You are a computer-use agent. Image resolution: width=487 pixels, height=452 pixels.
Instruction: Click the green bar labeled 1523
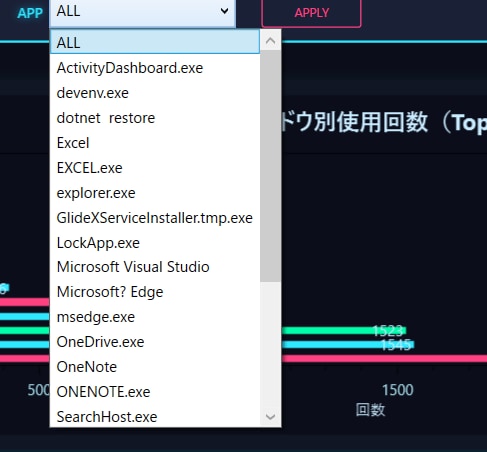344,330
